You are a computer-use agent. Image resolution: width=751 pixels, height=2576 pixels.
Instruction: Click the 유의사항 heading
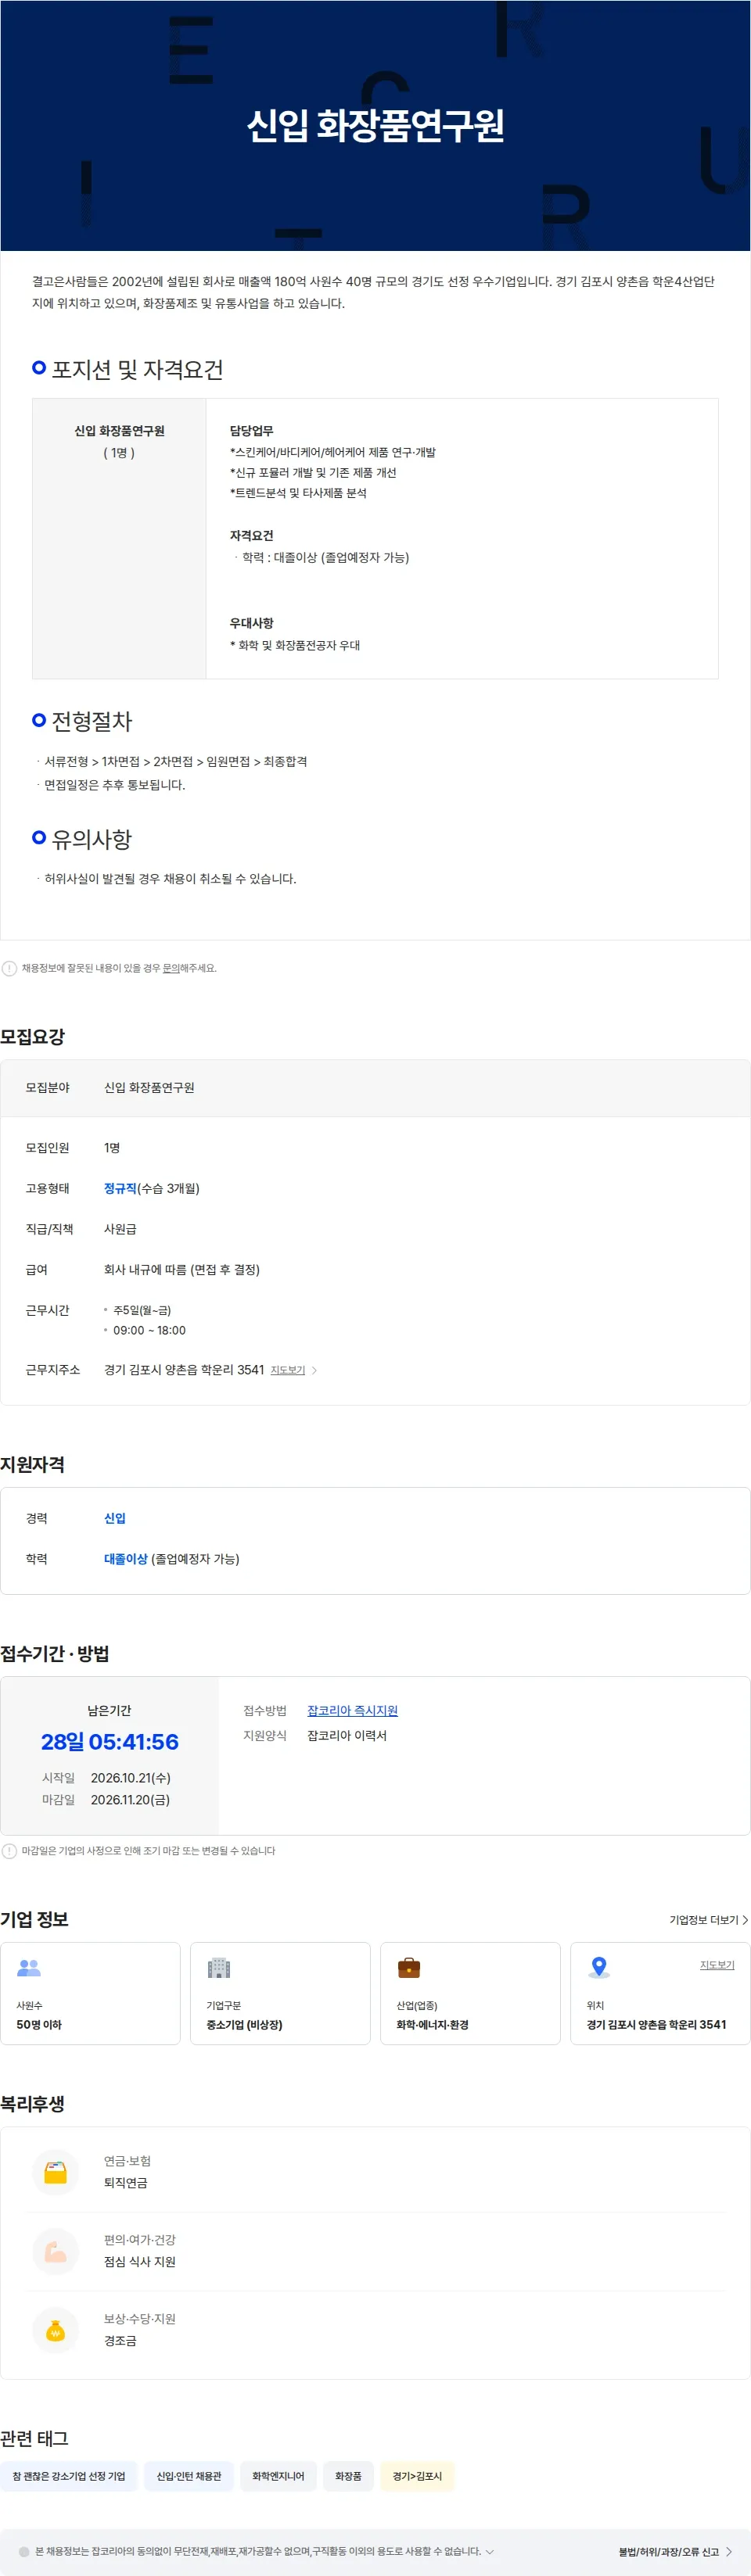pyautogui.click(x=92, y=840)
